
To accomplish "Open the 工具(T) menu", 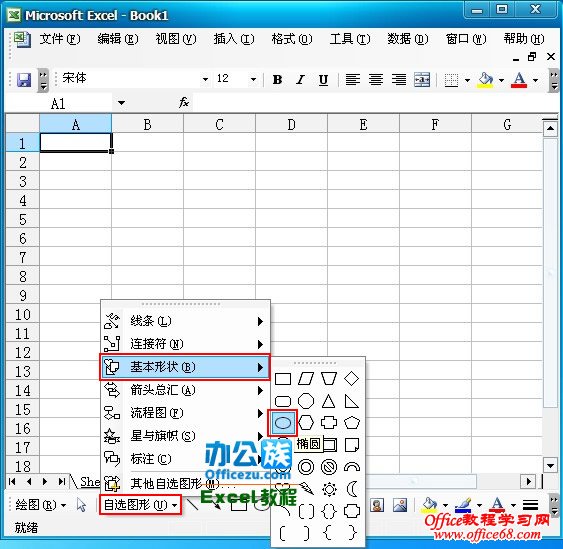I will (x=350, y=38).
